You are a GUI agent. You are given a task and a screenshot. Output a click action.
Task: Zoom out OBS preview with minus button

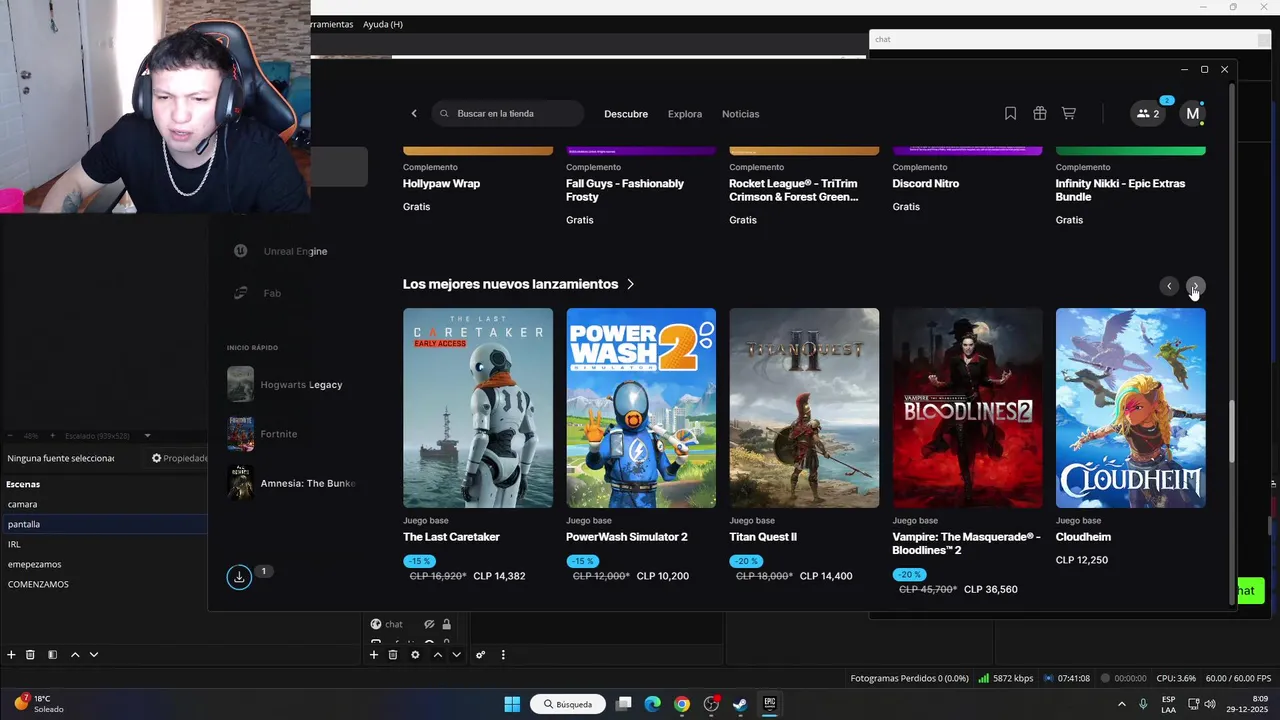(11, 436)
